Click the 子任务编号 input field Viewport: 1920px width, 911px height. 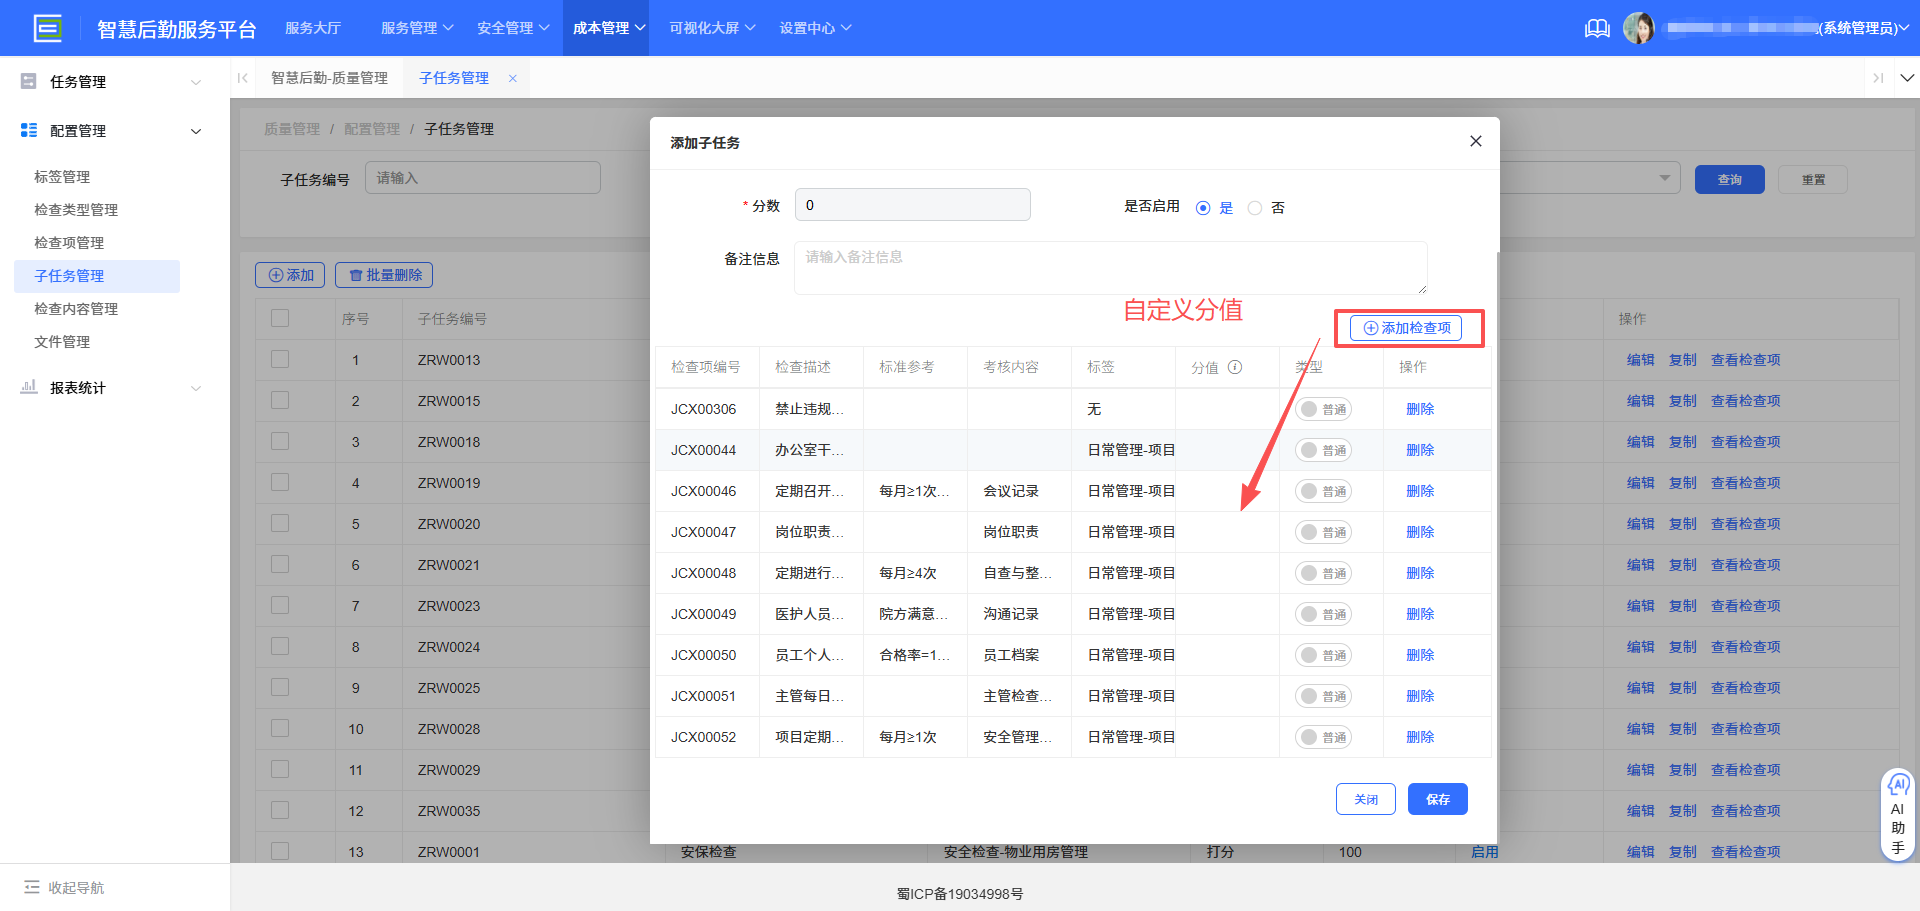[483, 177]
